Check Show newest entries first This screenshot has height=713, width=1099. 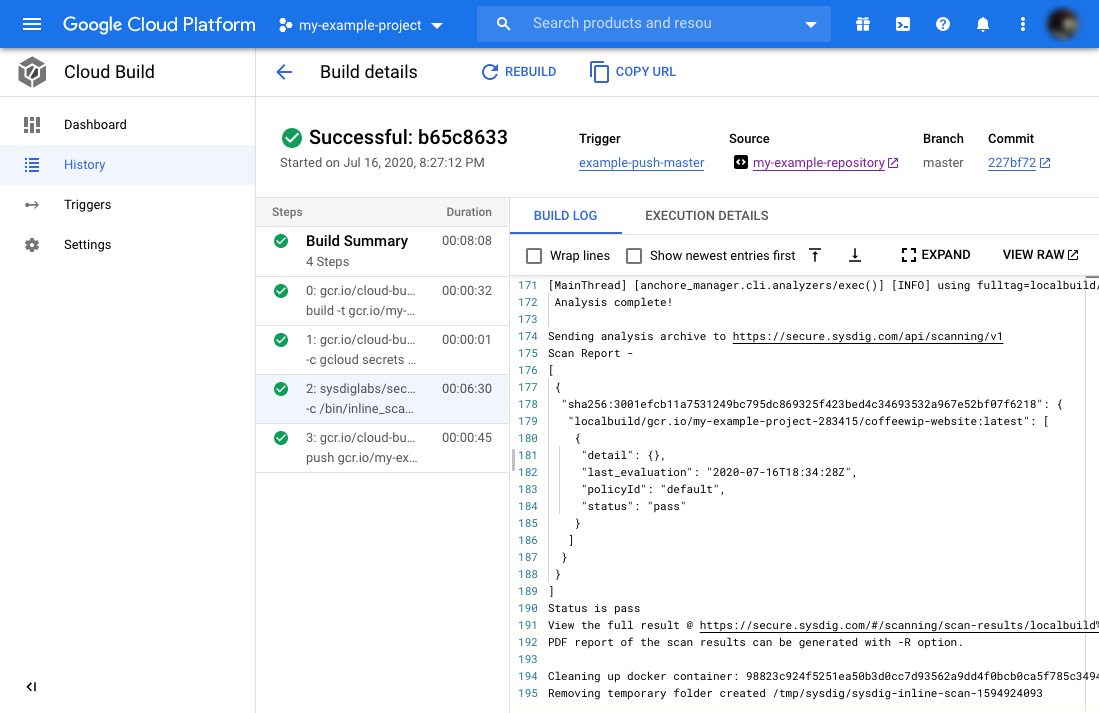(x=634, y=256)
